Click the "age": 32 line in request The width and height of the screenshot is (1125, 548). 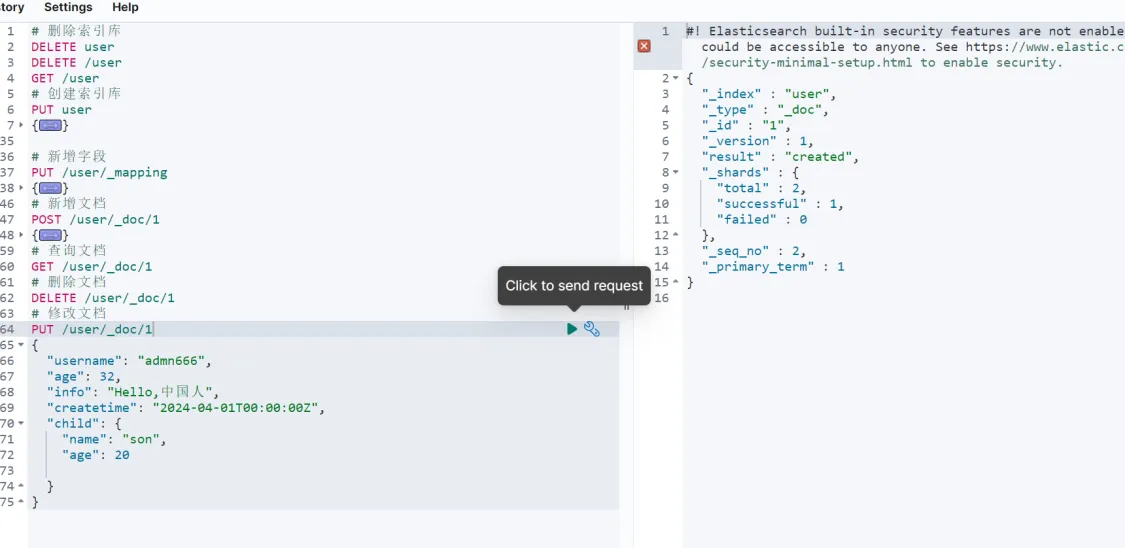[x=84, y=377]
